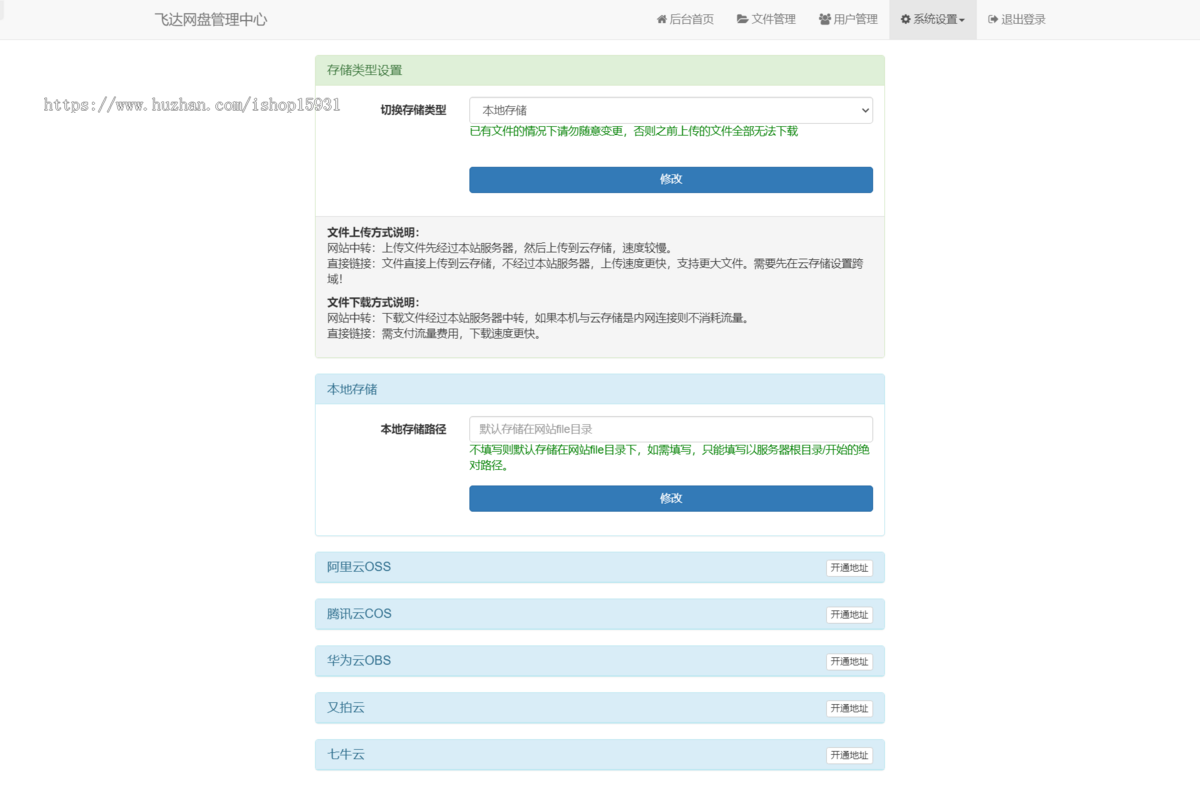Screen dimensions: 1200x786
Task: Click the users icon beside 用户管理
Action: [824, 20]
